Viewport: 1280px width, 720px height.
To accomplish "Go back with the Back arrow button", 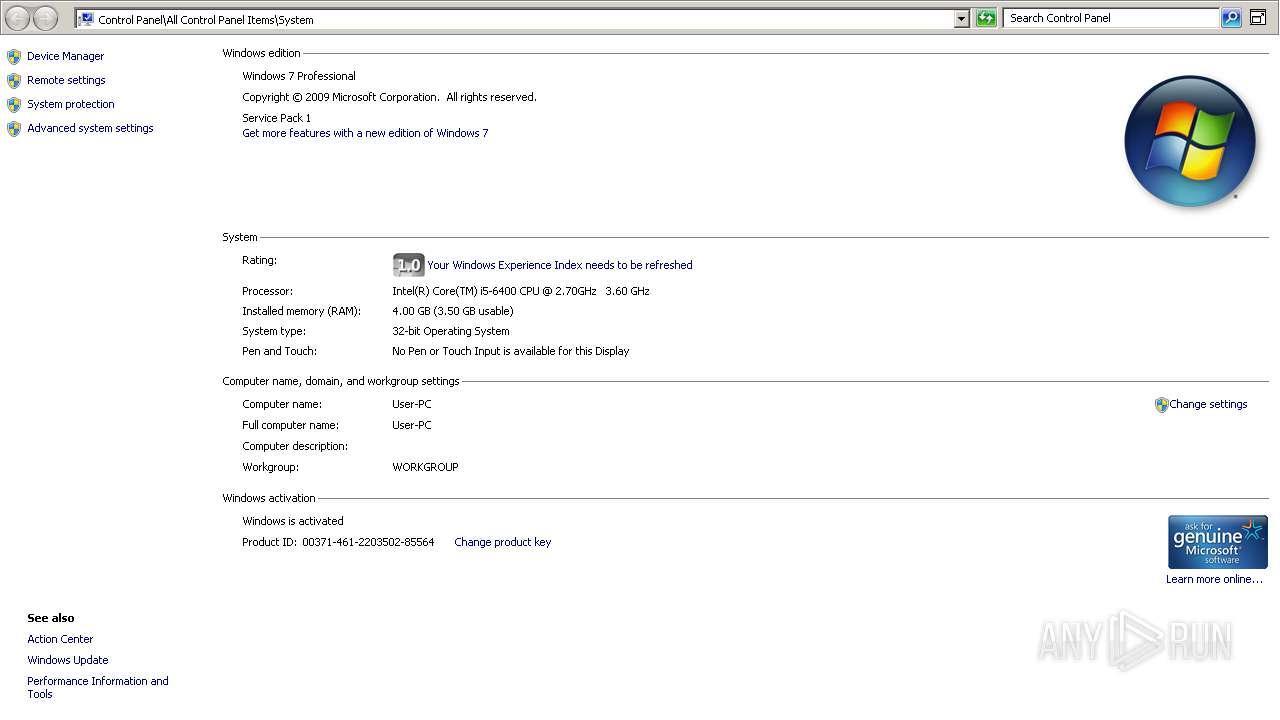I will [18, 18].
